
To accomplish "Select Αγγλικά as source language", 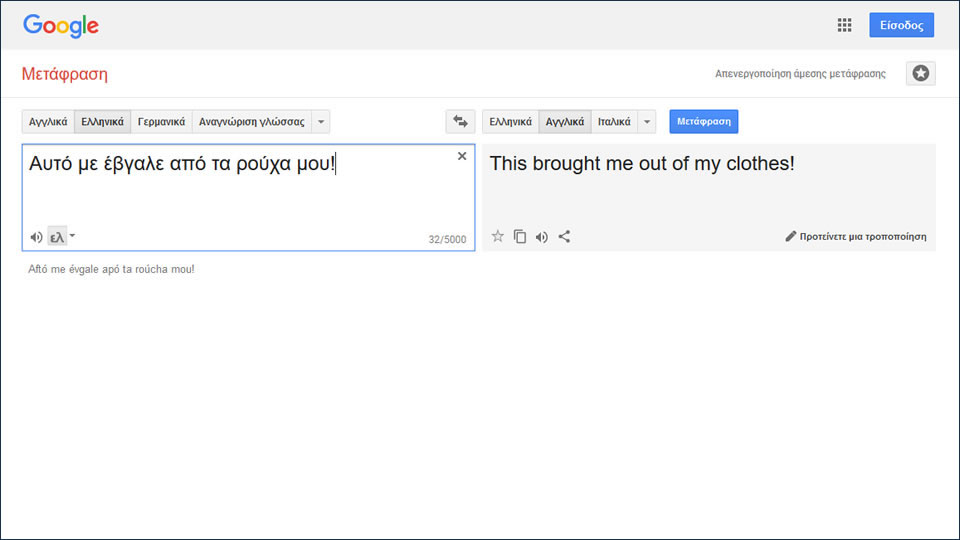I will (48, 121).
